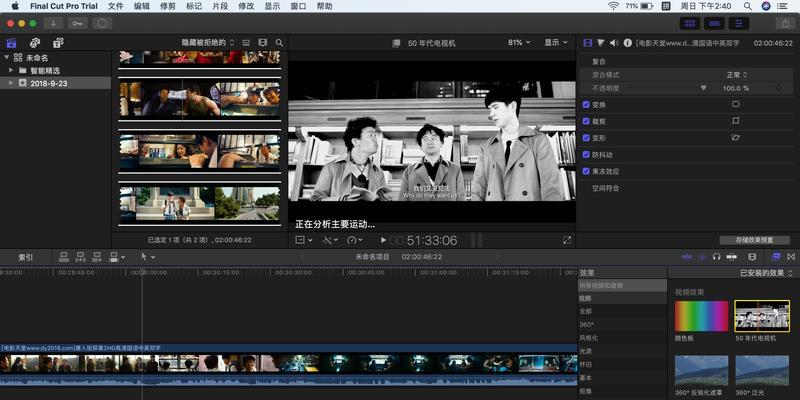Show the Transform on-screen controls icon
The height and width of the screenshot is (400, 800).
pyautogui.click(x=735, y=104)
